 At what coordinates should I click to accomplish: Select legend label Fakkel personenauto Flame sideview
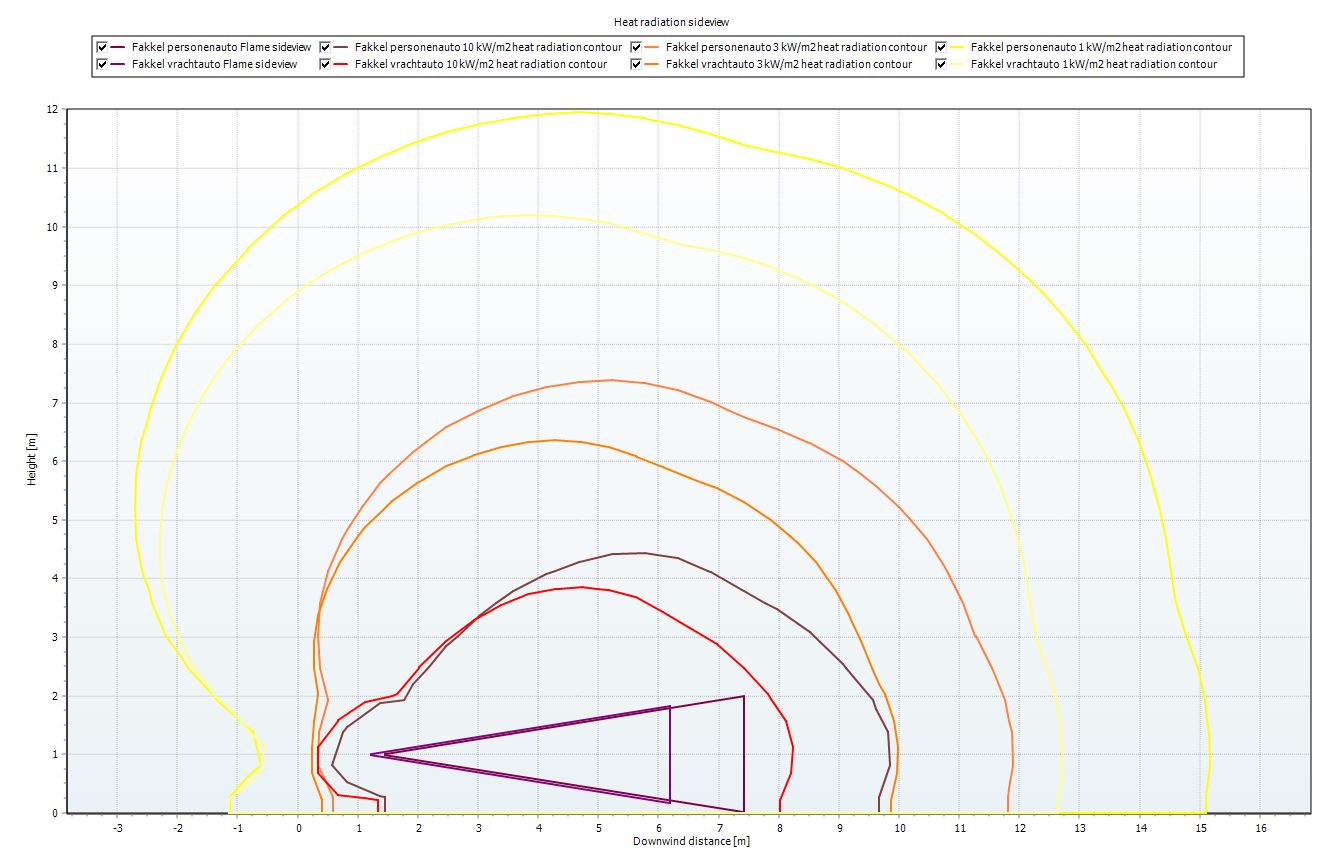(x=221, y=47)
